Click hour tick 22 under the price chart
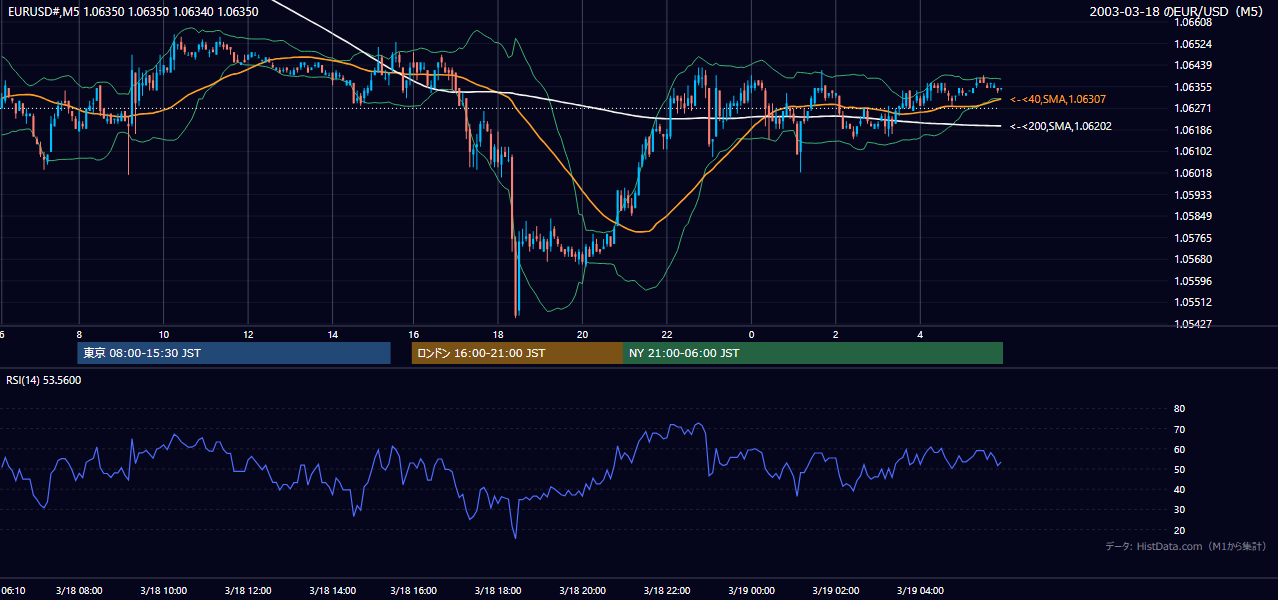Viewport: 1278px width, 600px height. (667, 335)
